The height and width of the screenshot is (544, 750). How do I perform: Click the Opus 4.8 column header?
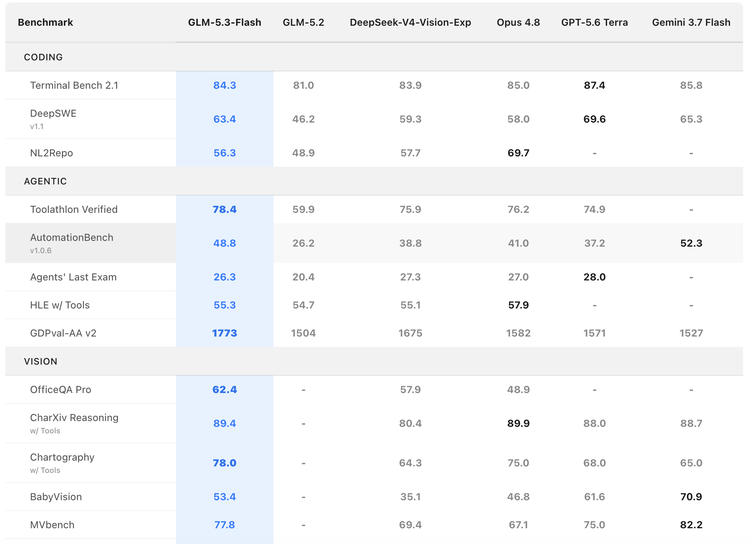[518, 22]
